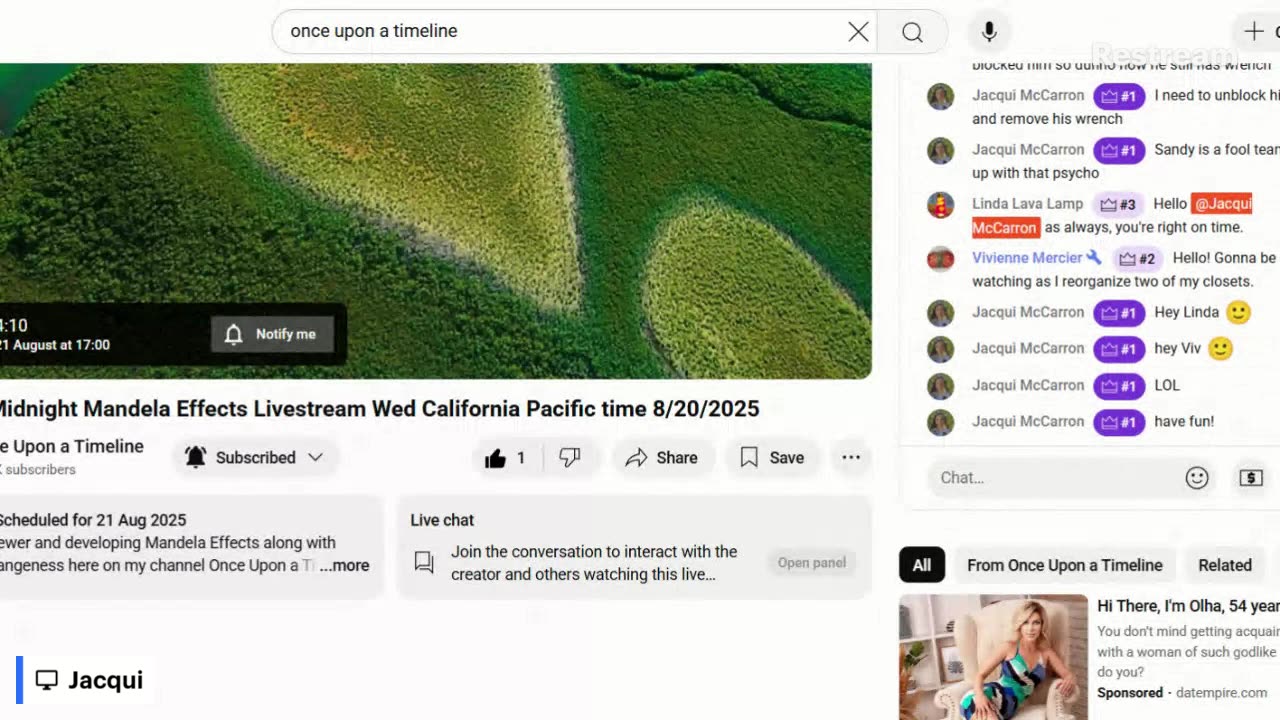This screenshot has height=720, width=1280.
Task: Click Scheduled for 21 Aug 2025 text
Action: click(x=93, y=520)
